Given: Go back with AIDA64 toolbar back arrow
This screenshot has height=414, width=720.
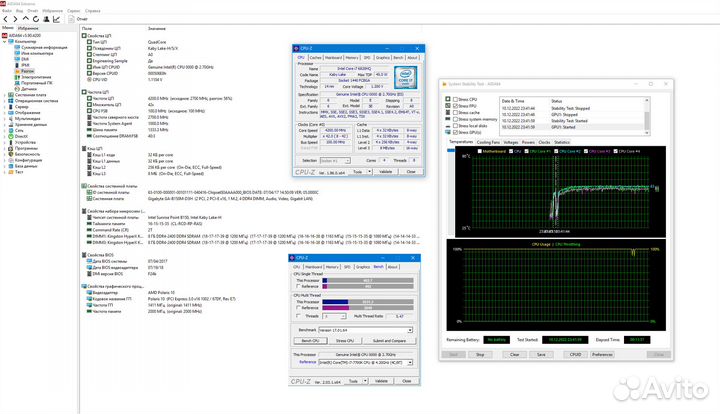Looking at the screenshot, I should click(x=6, y=19).
